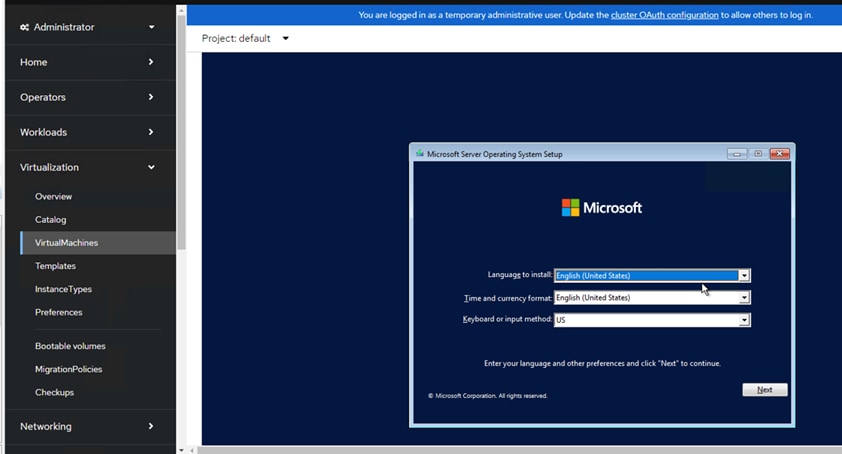Go to Templates page

click(x=55, y=266)
